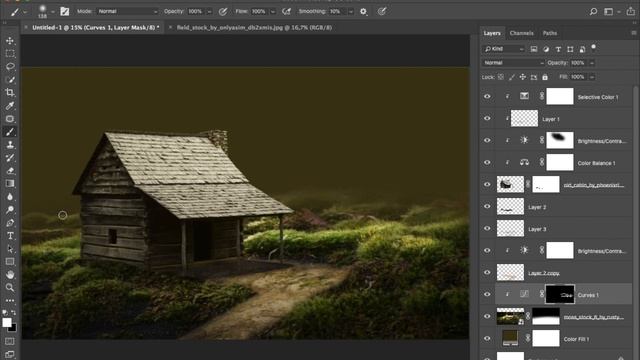Open the brush Opacity slider arrow
The width and height of the screenshot is (640, 360).
[x=209, y=11]
